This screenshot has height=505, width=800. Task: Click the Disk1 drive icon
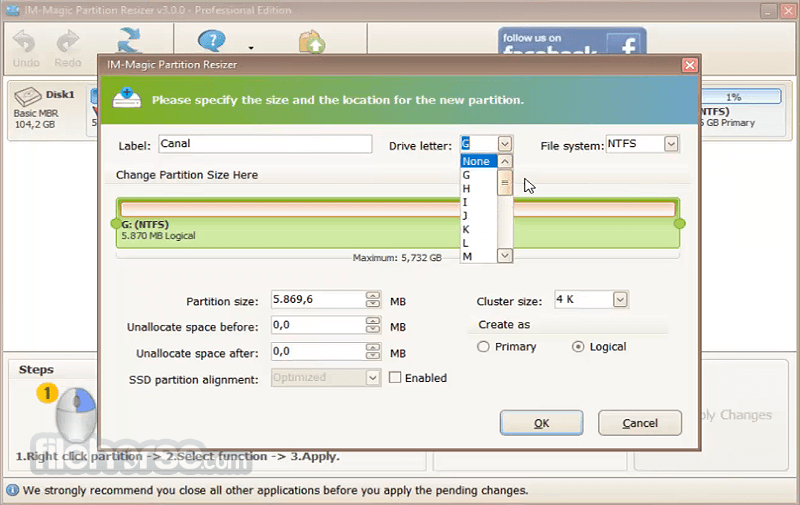[x=27, y=96]
